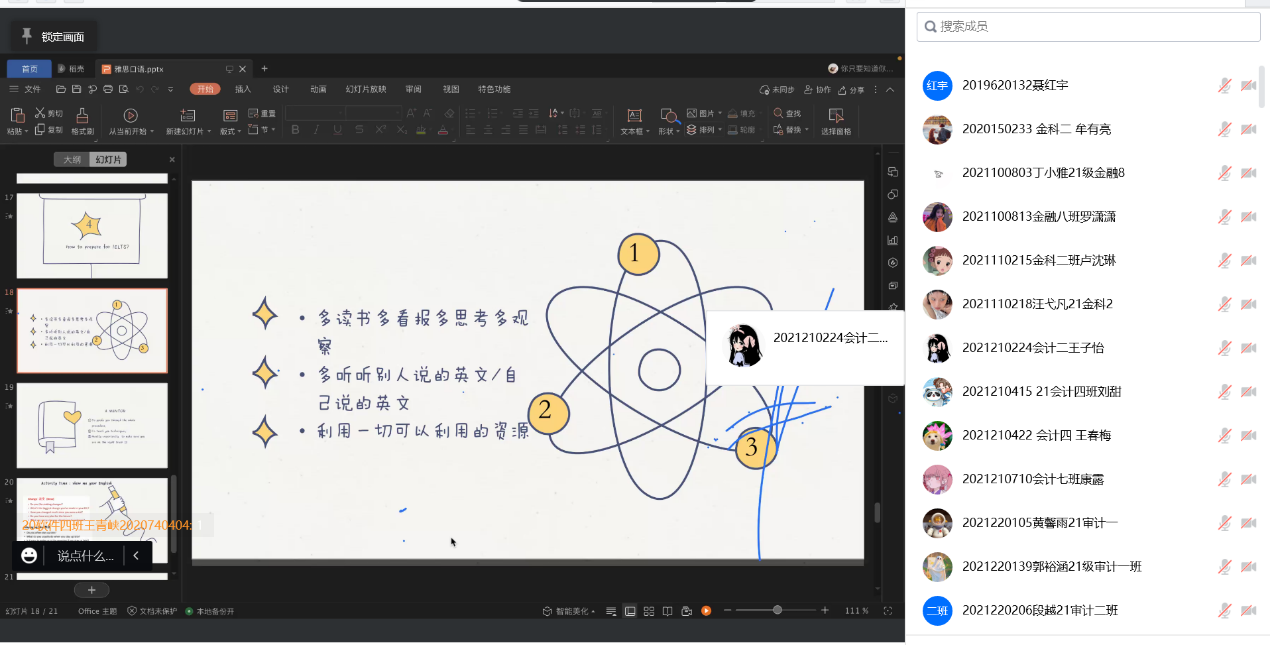Click the search members (搜索成员) field
1270x645 pixels.
point(1088,27)
